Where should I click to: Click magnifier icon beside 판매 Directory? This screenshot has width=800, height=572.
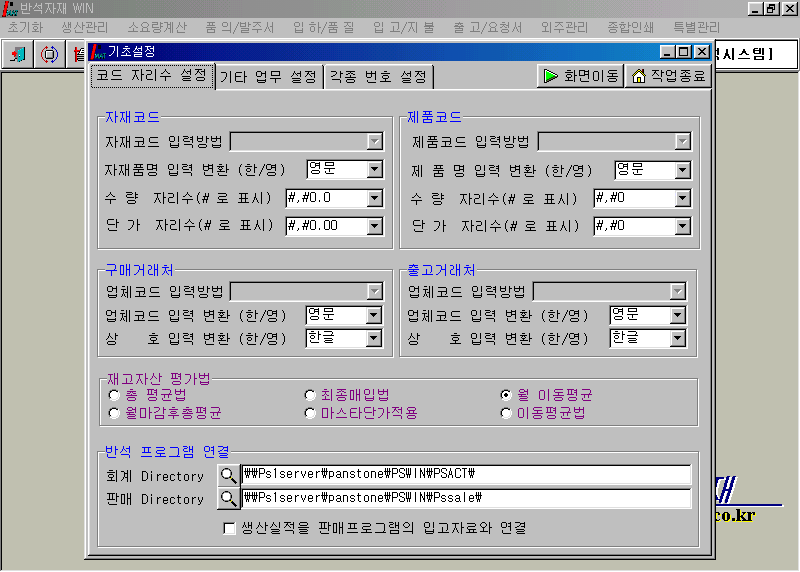(x=229, y=498)
